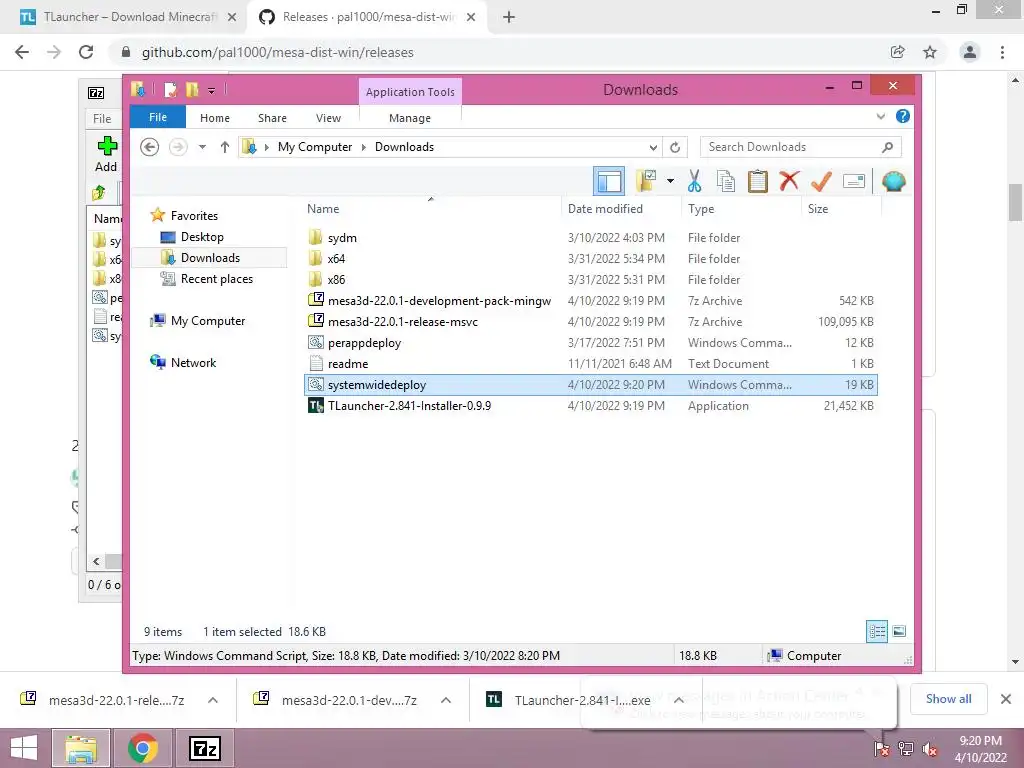Click the Explorer up-one-level arrow
This screenshot has width=1024, height=768.
click(x=225, y=147)
